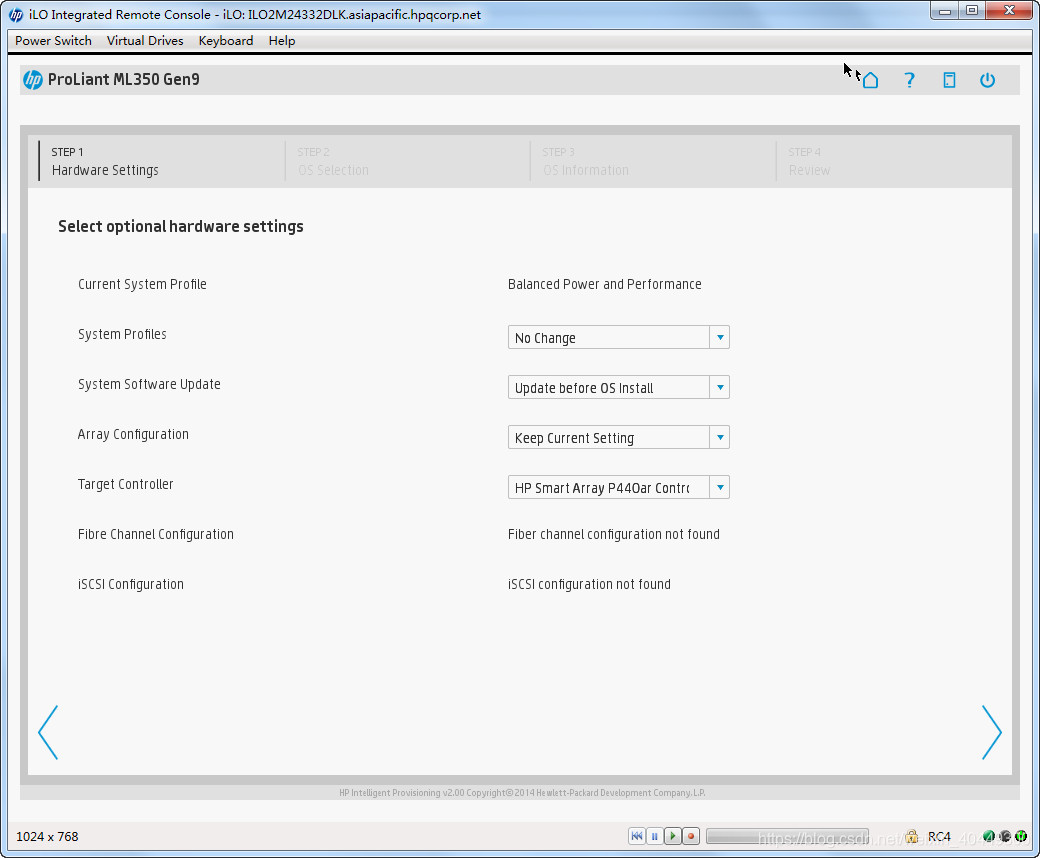Close the iLO Remote Console window

(x=1009, y=11)
